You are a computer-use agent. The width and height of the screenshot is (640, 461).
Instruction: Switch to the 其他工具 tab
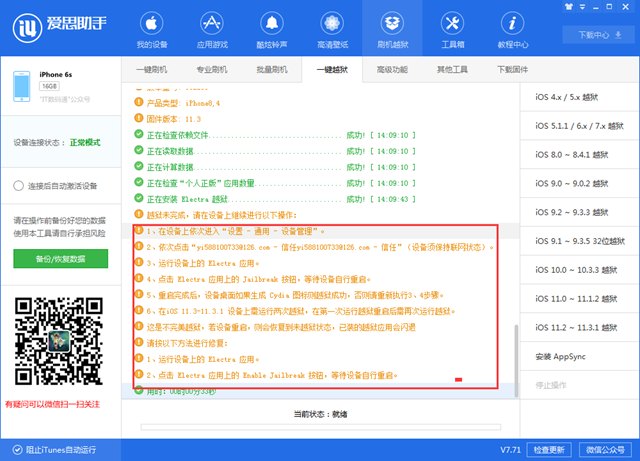point(452,69)
